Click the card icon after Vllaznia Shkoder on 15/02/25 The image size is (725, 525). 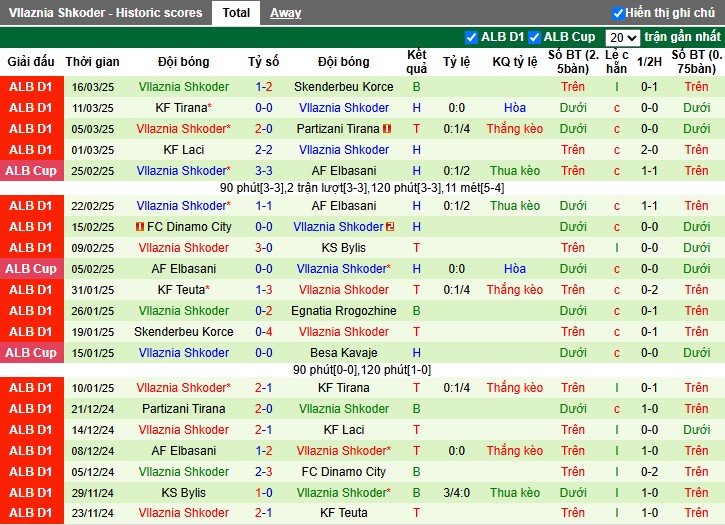click(x=390, y=227)
